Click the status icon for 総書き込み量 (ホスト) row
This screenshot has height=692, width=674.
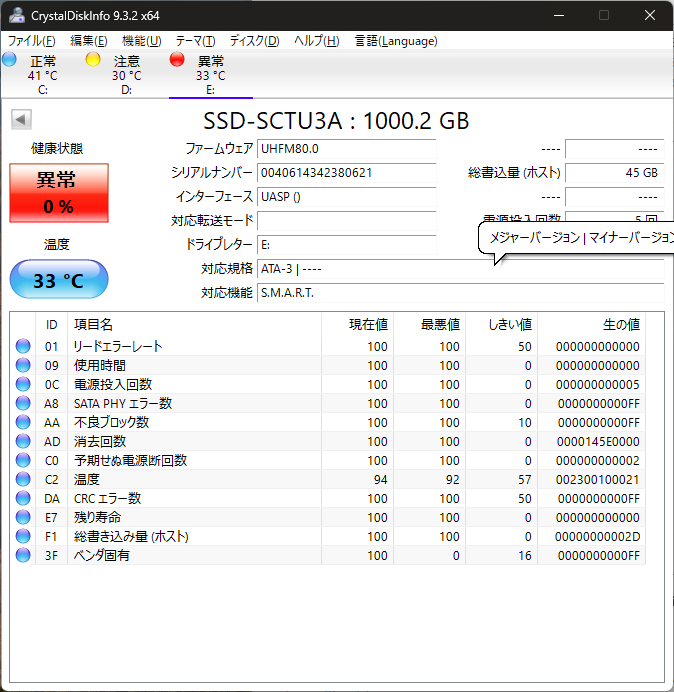23,536
